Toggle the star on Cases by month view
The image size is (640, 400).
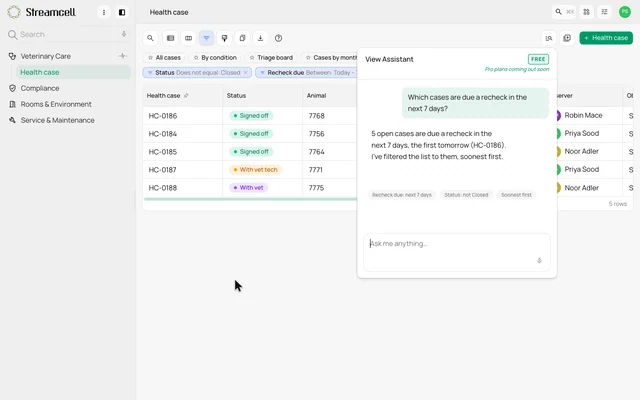point(308,58)
